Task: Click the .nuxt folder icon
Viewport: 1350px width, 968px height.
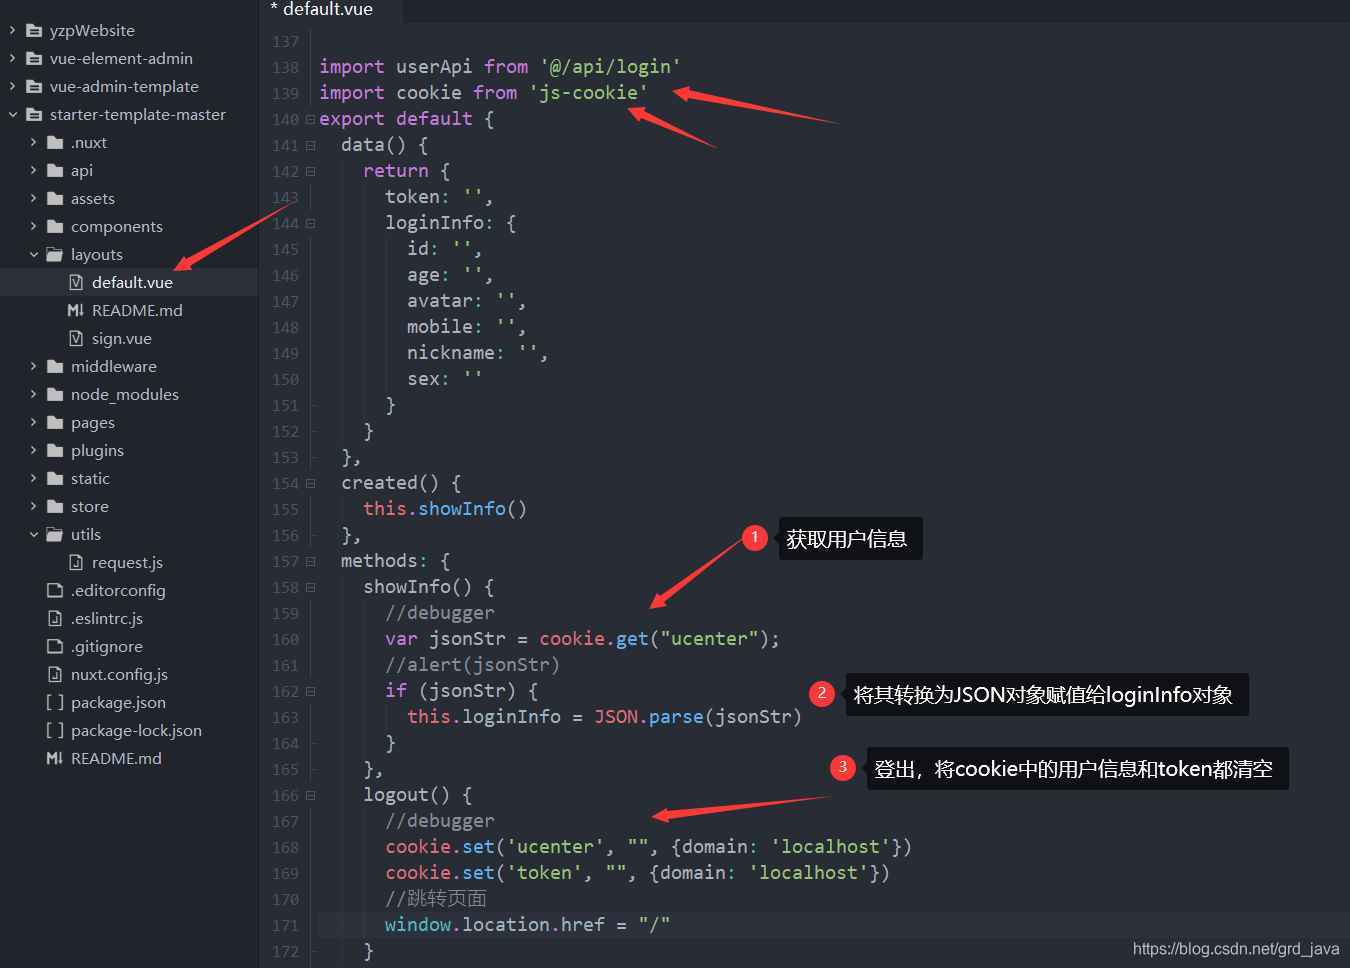Action: coord(55,142)
